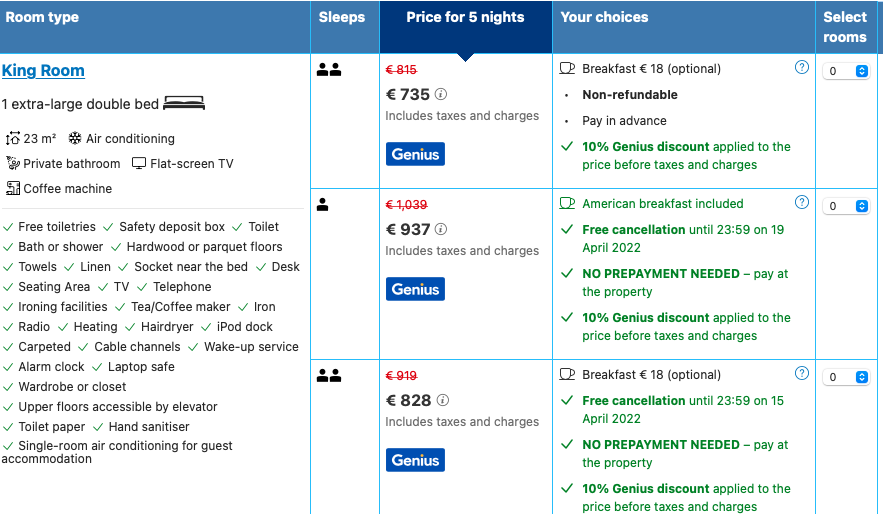The width and height of the screenshot is (883, 514).
Task: Click help icon beside American breakfast included
Action: tap(802, 202)
